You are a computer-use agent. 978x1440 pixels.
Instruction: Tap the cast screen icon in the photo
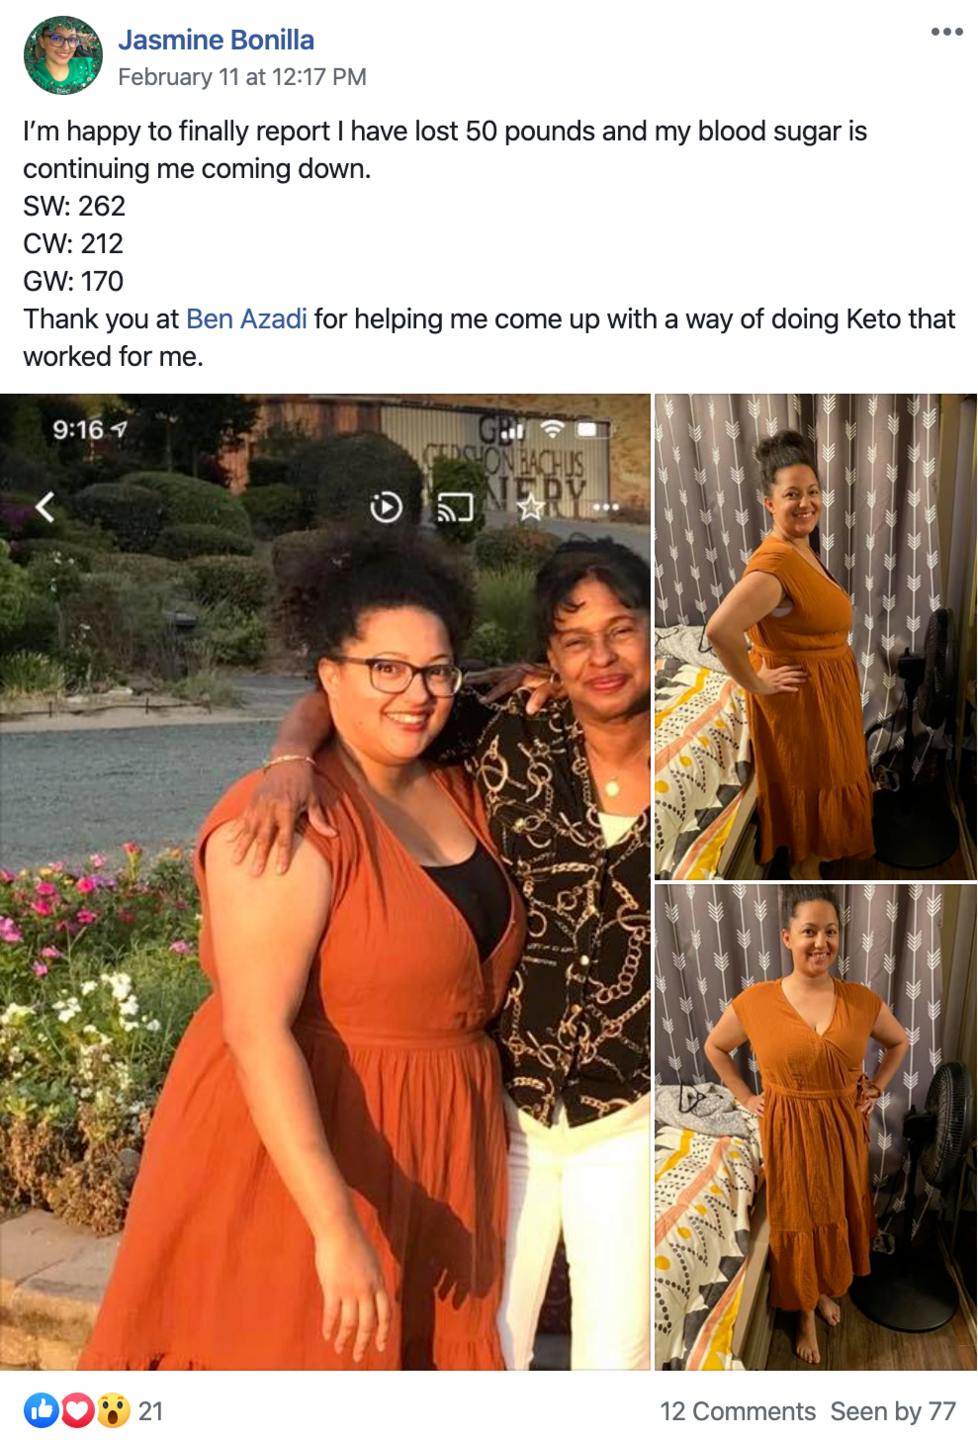(455, 508)
